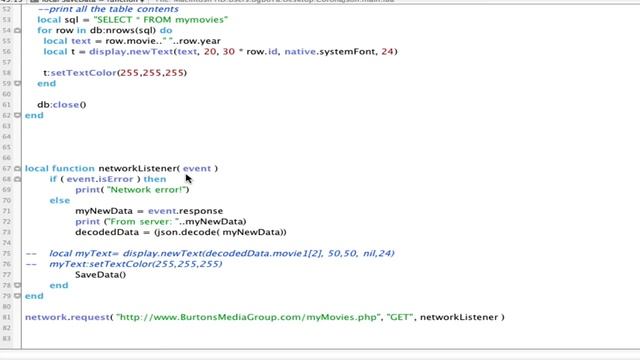
Task: Toggle the fold marker on line 78
Action: pyautogui.click(x=18, y=285)
